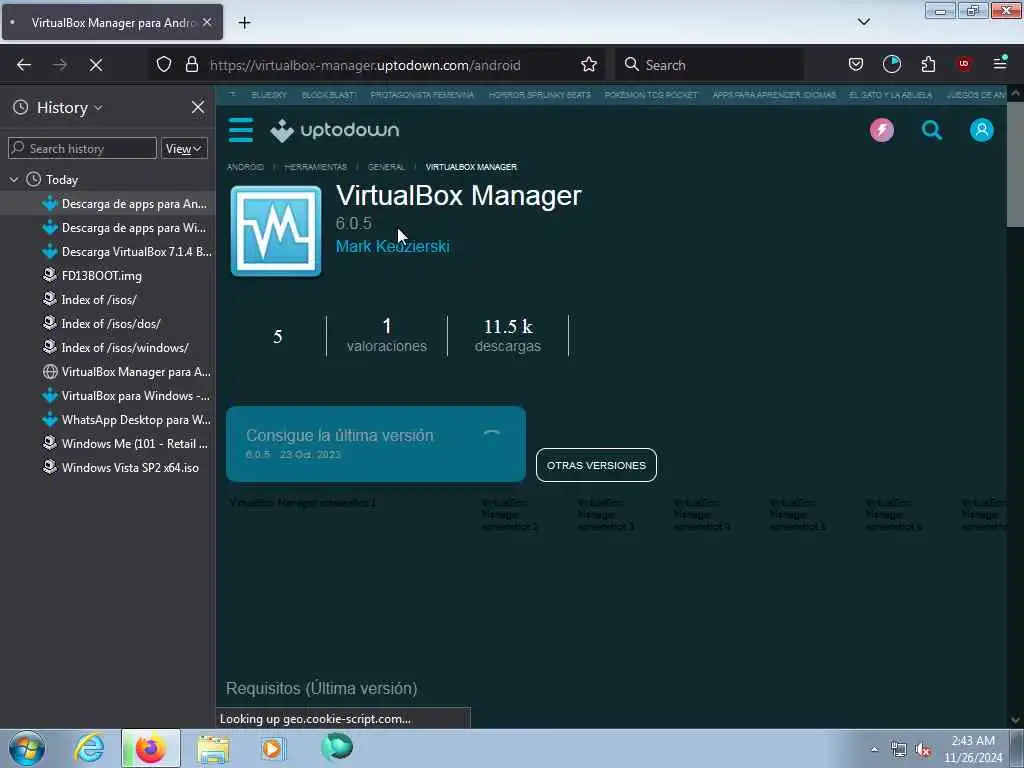Image resolution: width=1024 pixels, height=768 pixels.
Task: Open the list all tabs chevron
Action: click(863, 22)
